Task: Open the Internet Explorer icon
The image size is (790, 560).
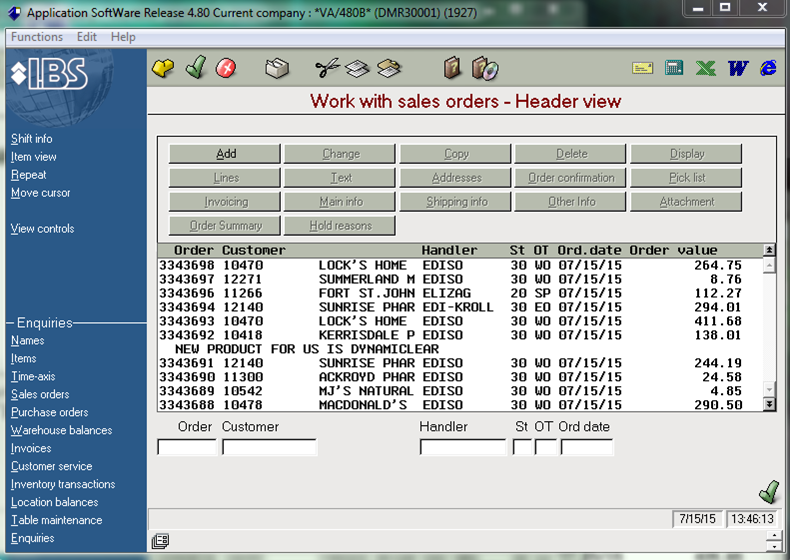Action: point(768,68)
